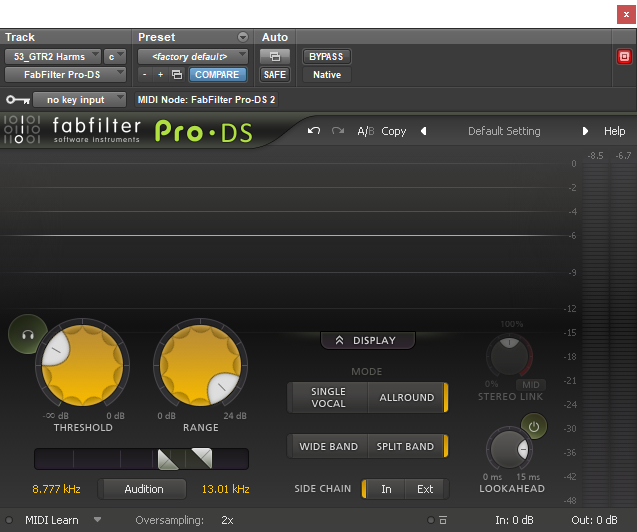Click the LOOKAHEAD knob
This screenshot has width=637, height=532.
509,450
